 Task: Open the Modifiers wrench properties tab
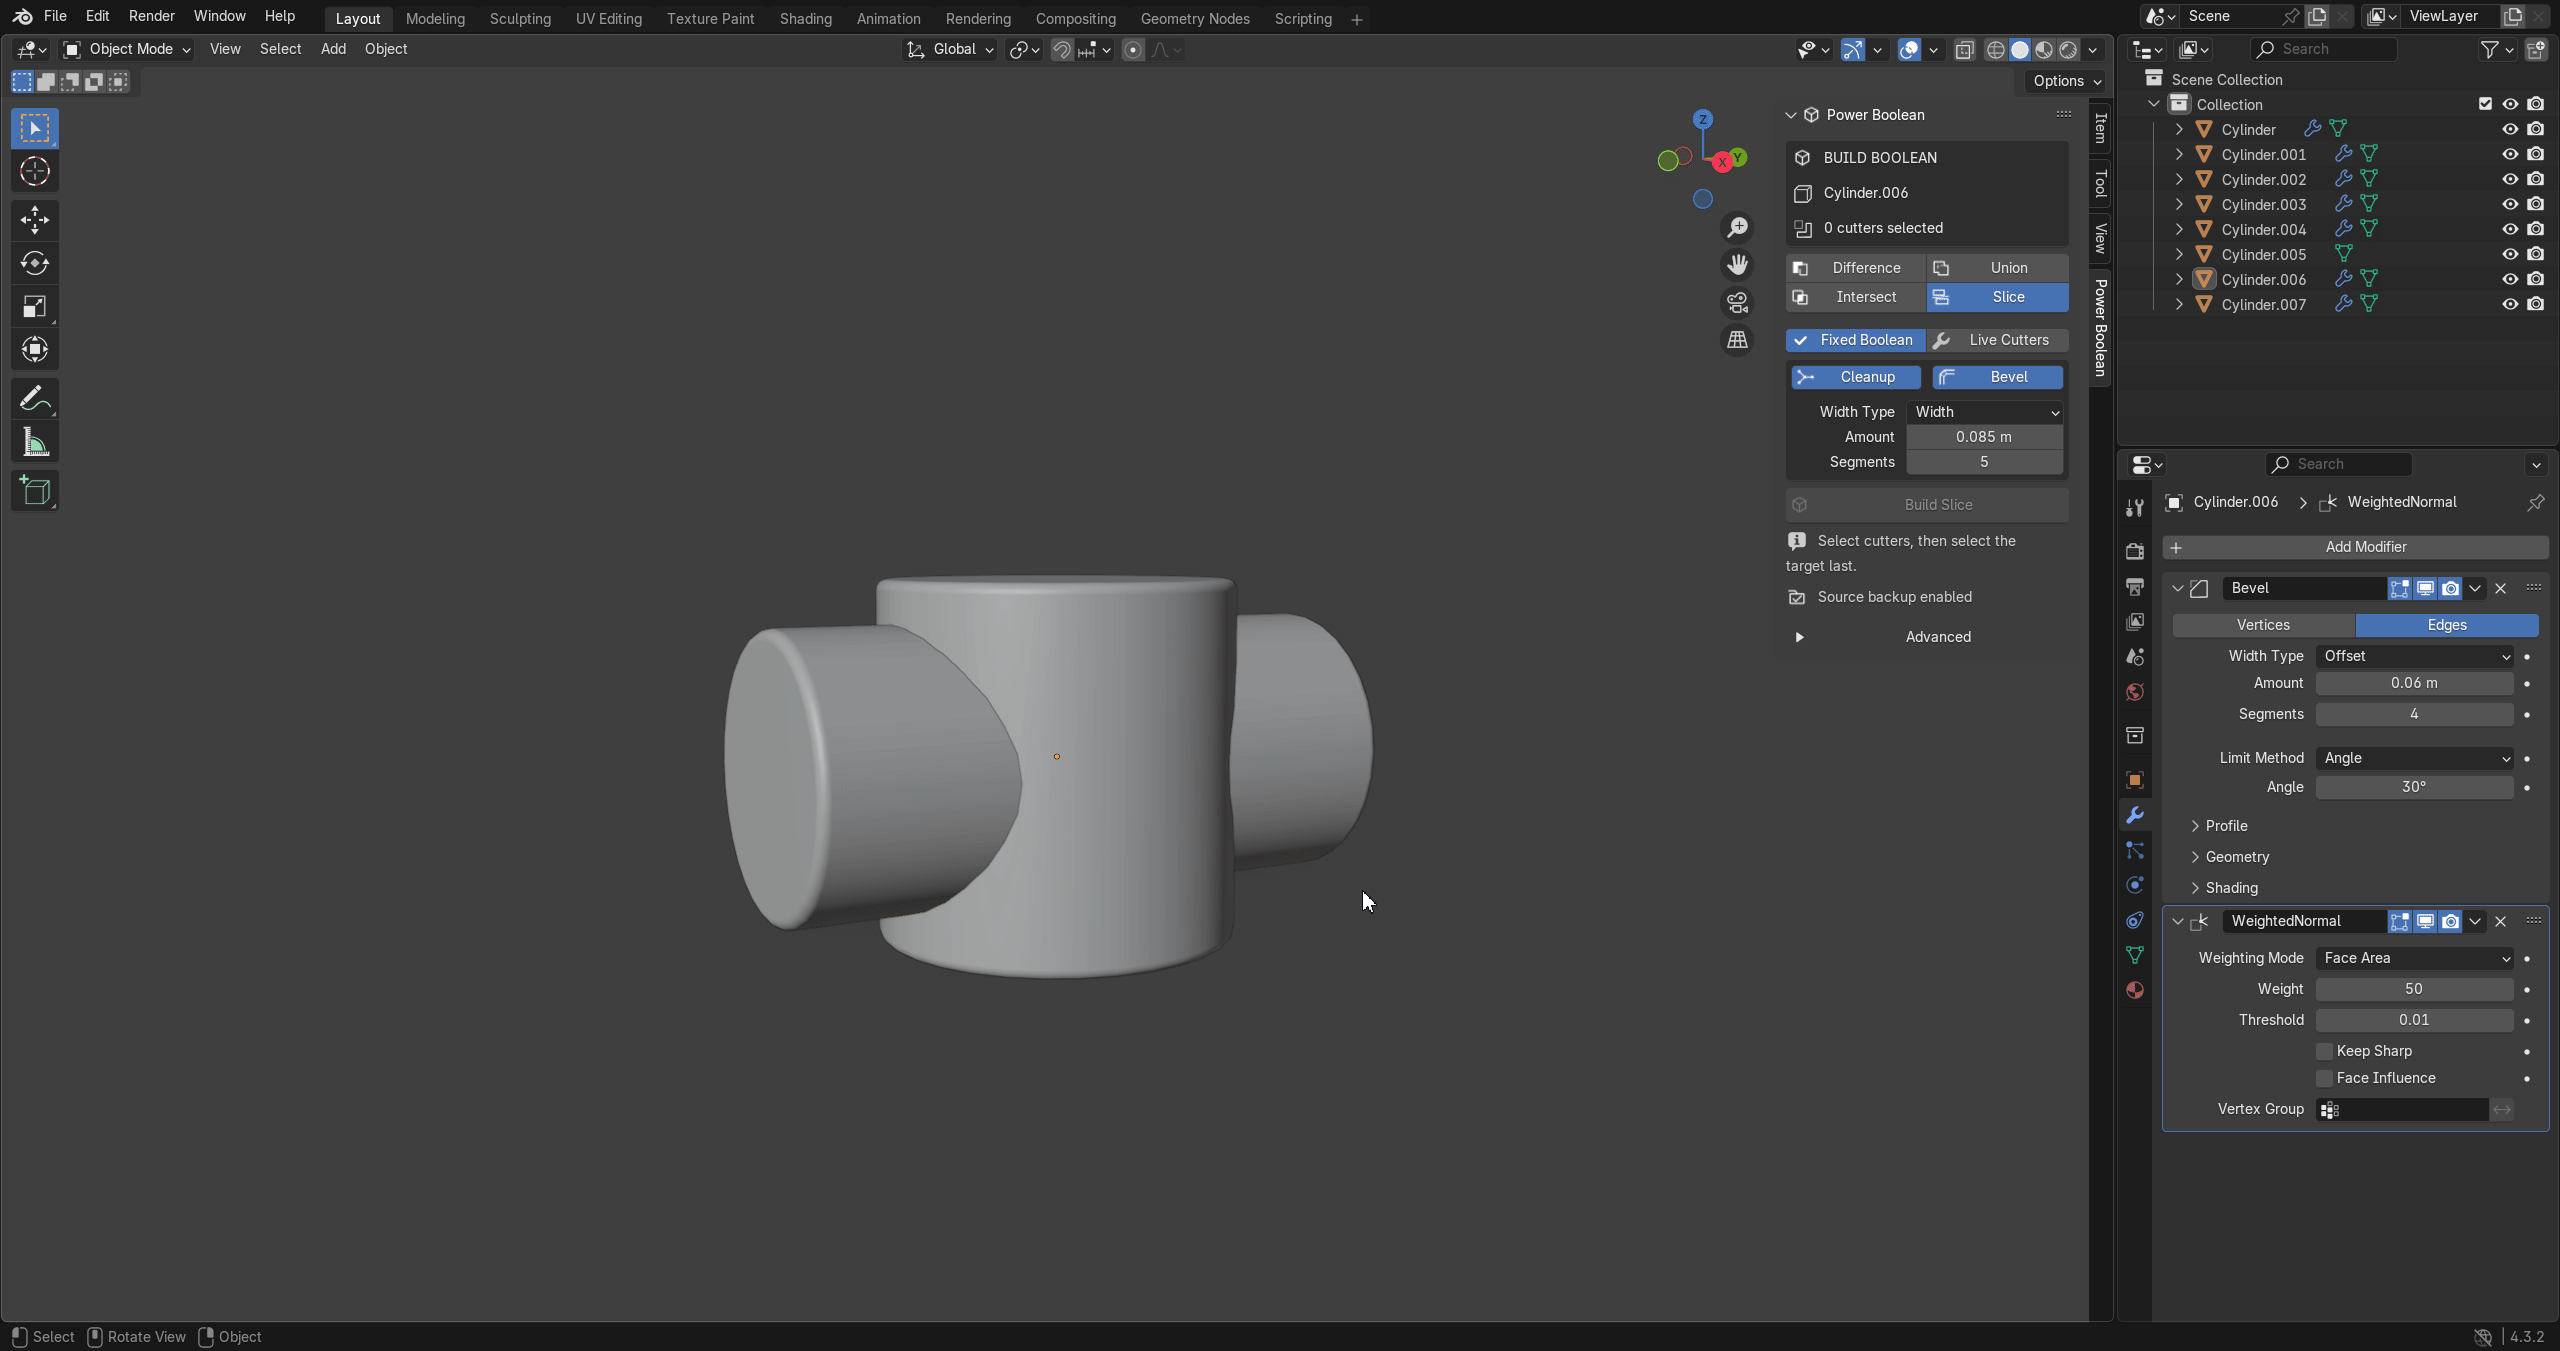(x=2135, y=815)
